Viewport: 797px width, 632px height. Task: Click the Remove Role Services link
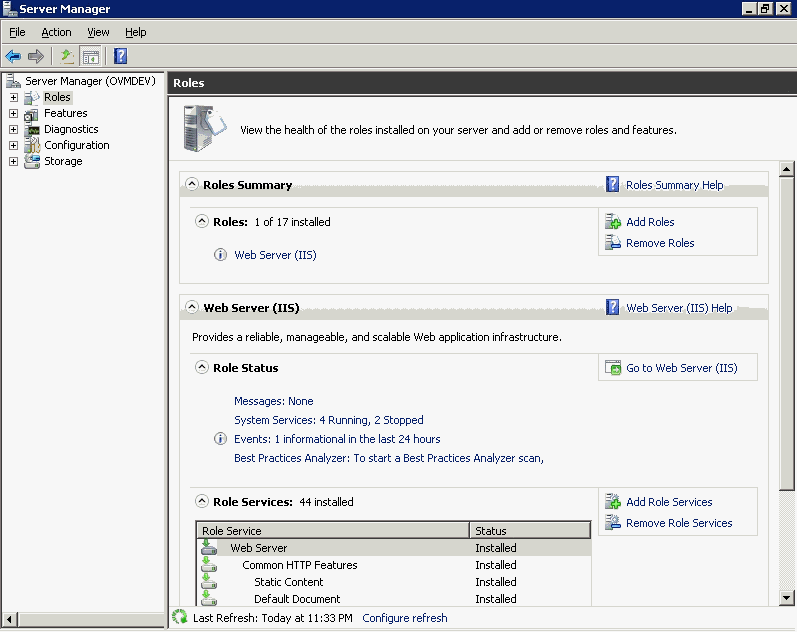pos(679,523)
